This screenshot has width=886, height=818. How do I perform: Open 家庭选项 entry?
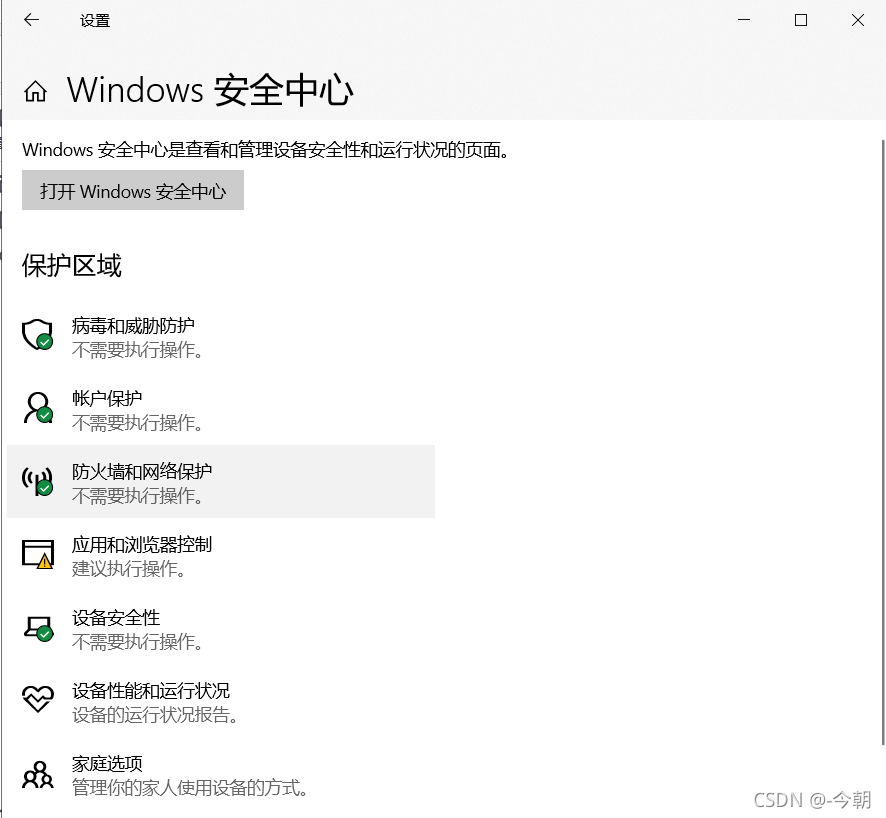(221, 775)
